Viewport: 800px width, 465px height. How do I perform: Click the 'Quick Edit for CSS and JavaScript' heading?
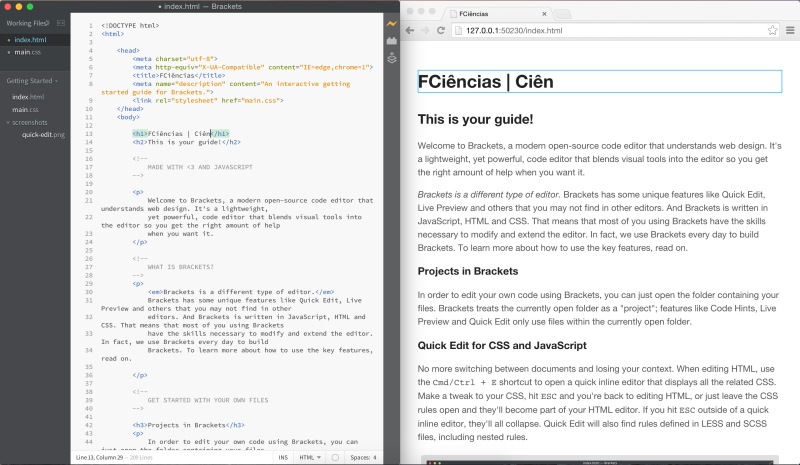[502, 346]
